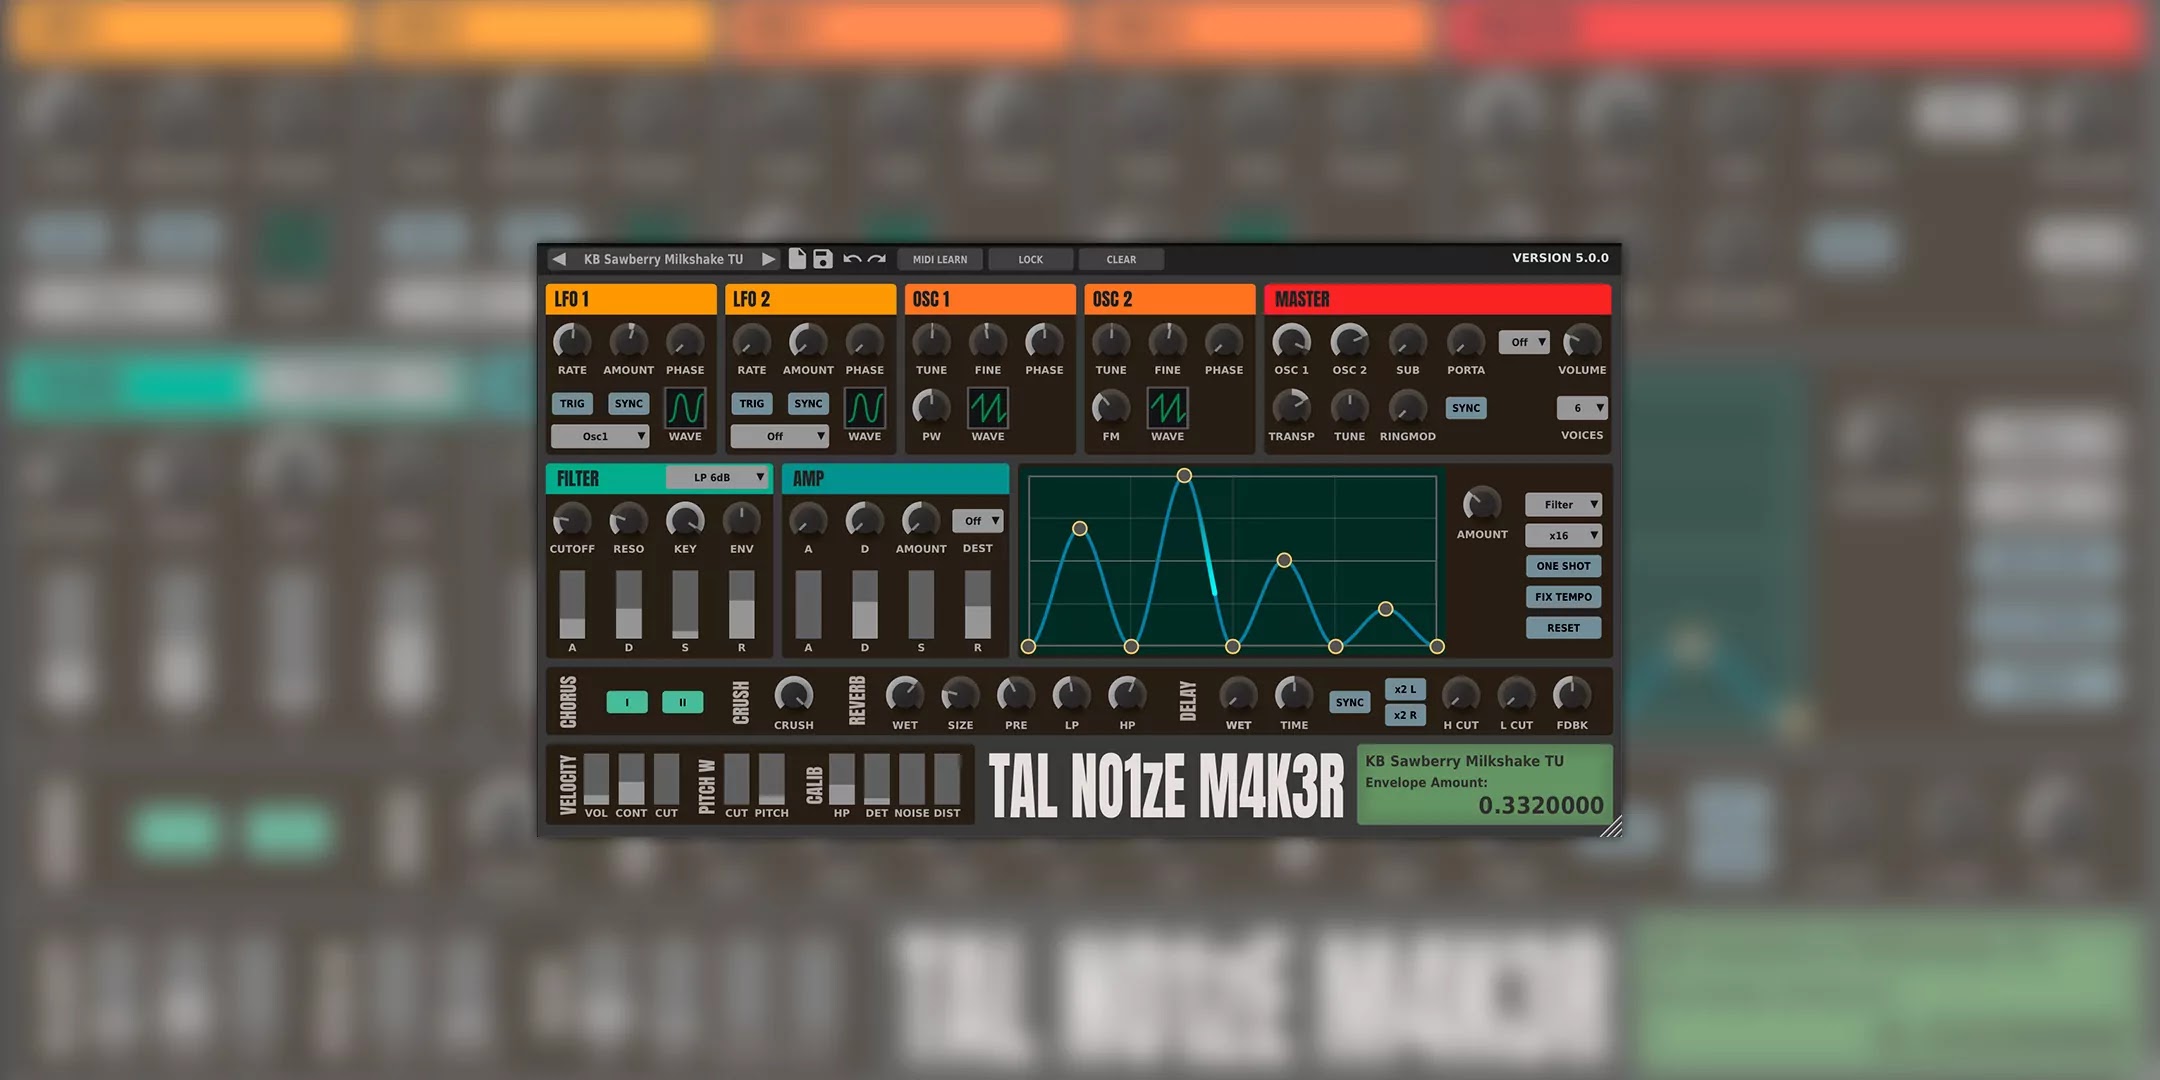The height and width of the screenshot is (1080, 2160).
Task: Create a new preset with the page icon
Action: (x=797, y=258)
